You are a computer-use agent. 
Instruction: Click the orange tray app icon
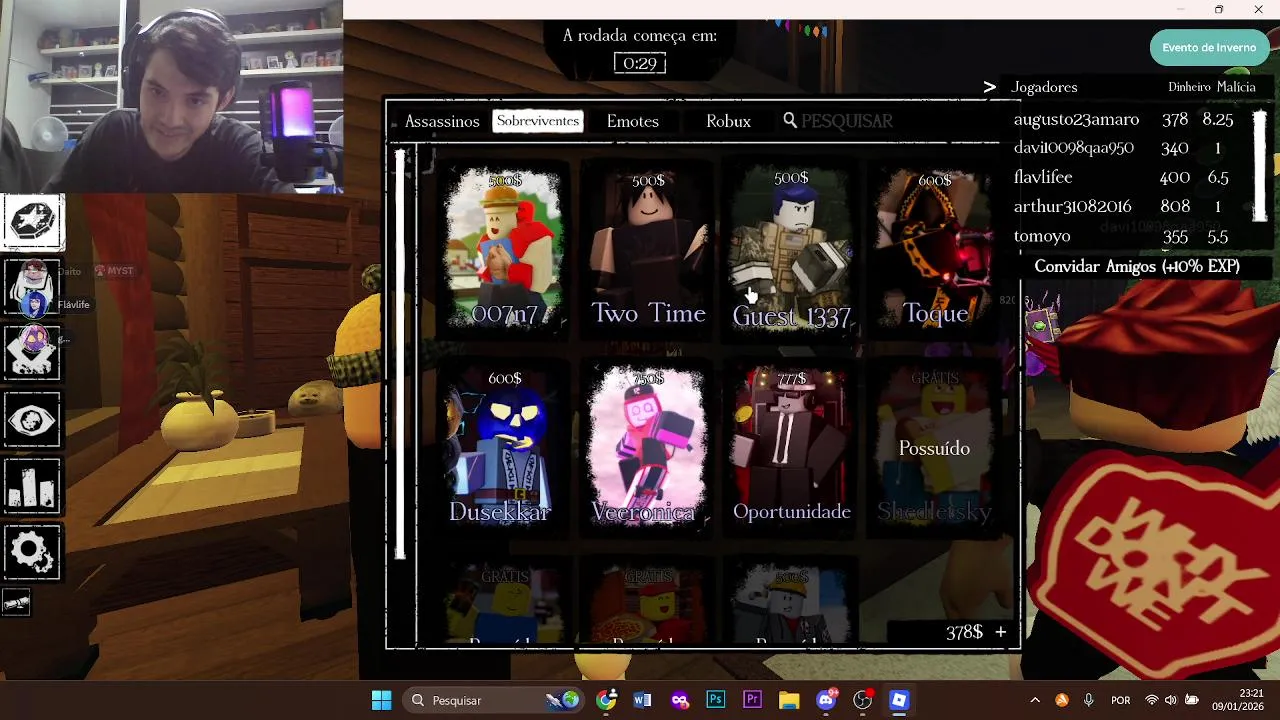[1062, 700]
